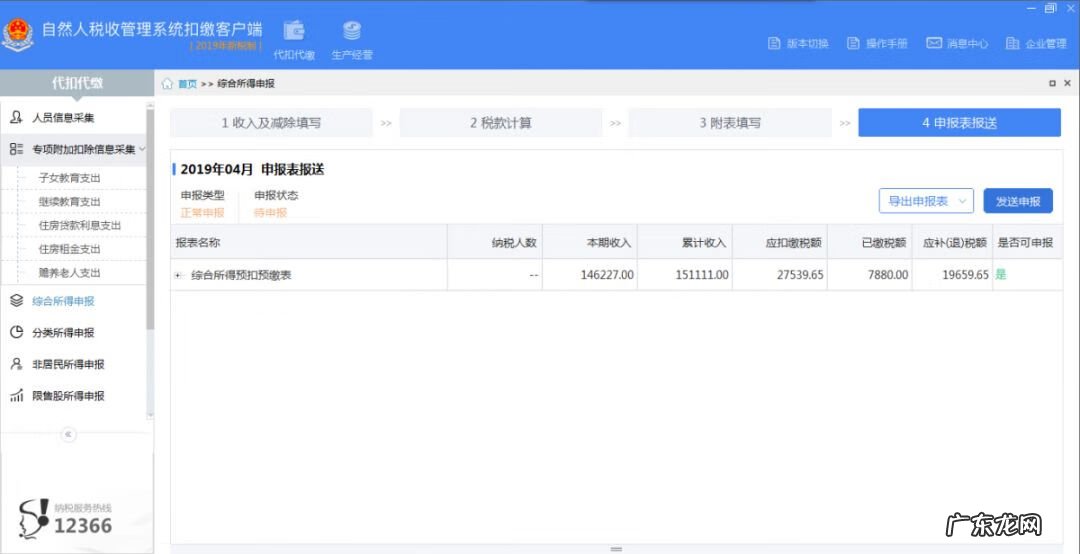
Task: Restore the inner panel window icon
Action: (x=1052, y=83)
